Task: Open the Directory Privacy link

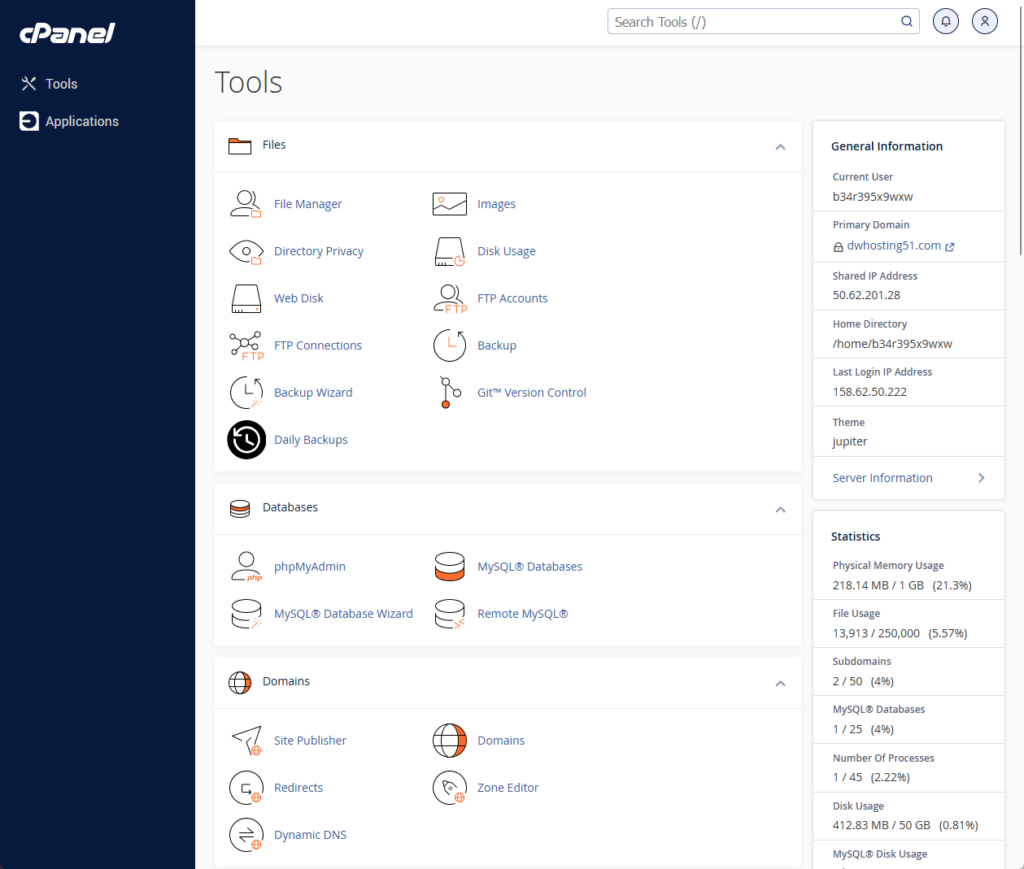Action: [319, 251]
